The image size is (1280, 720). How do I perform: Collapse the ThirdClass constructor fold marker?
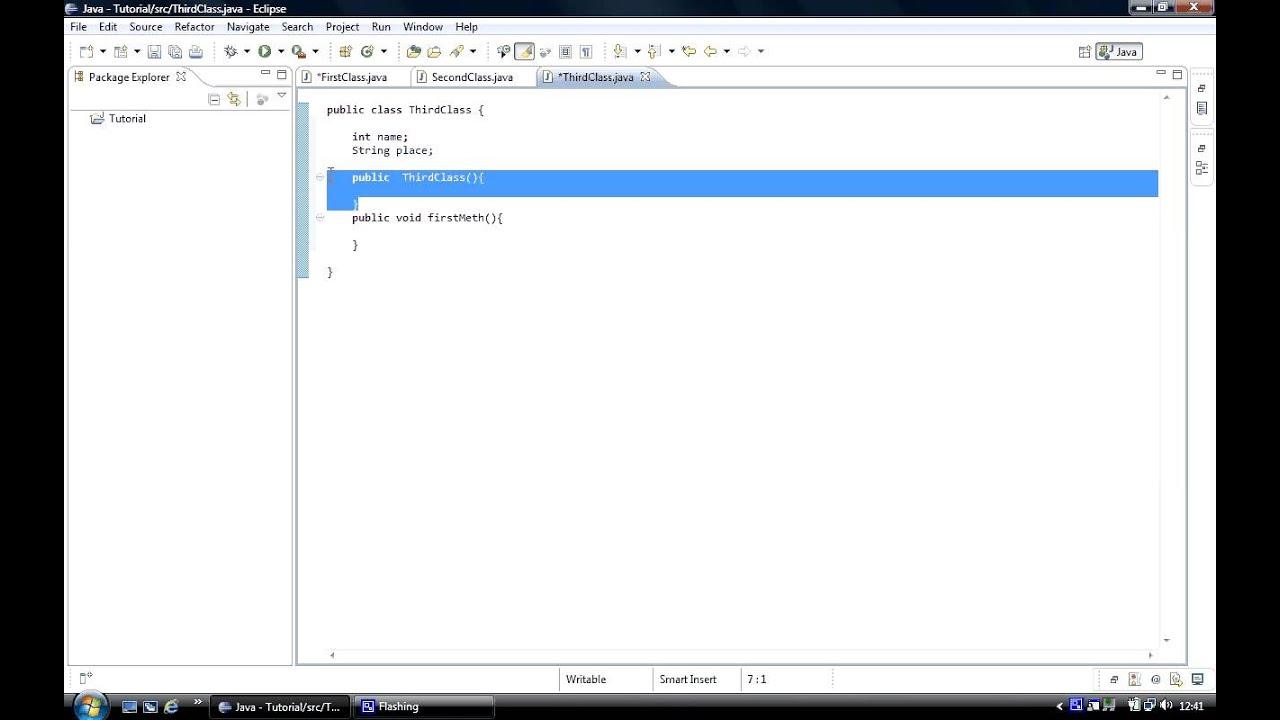pos(320,177)
